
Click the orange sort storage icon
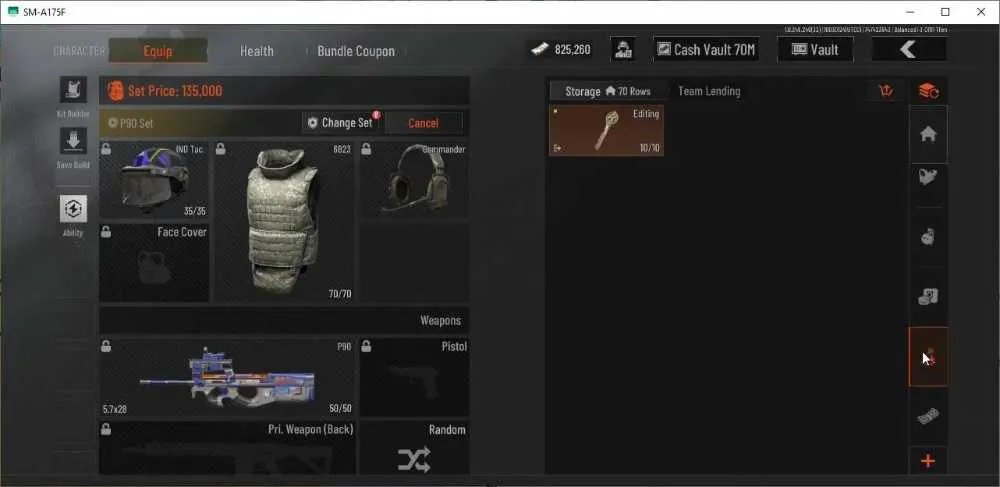point(928,91)
